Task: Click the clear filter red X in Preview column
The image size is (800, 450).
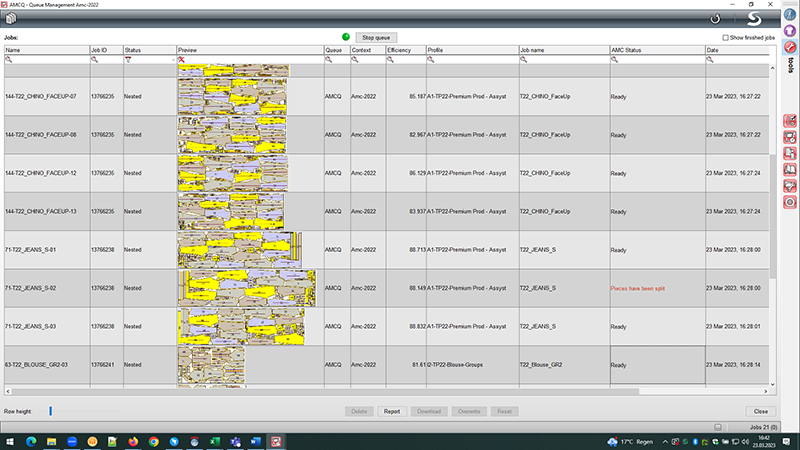Action: click(182, 60)
